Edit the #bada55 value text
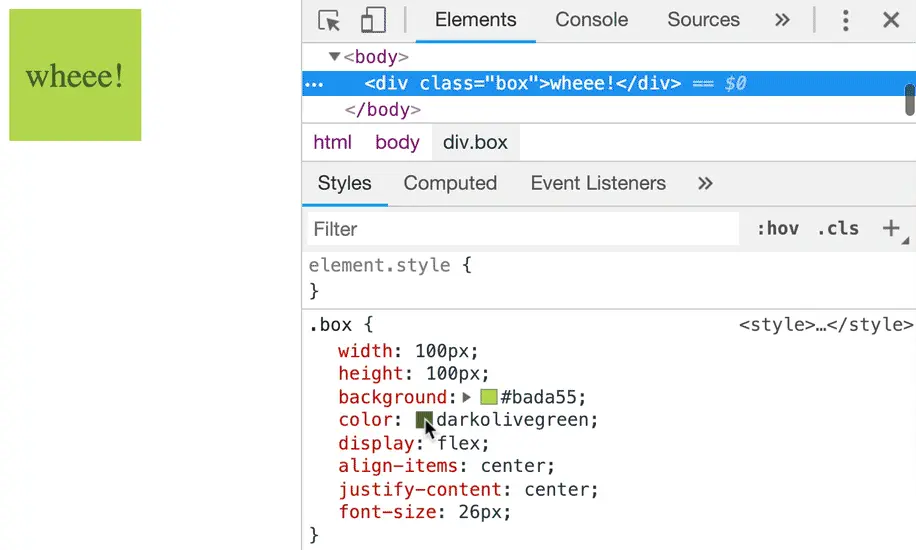Image resolution: width=916 pixels, height=550 pixels. pyautogui.click(x=538, y=397)
